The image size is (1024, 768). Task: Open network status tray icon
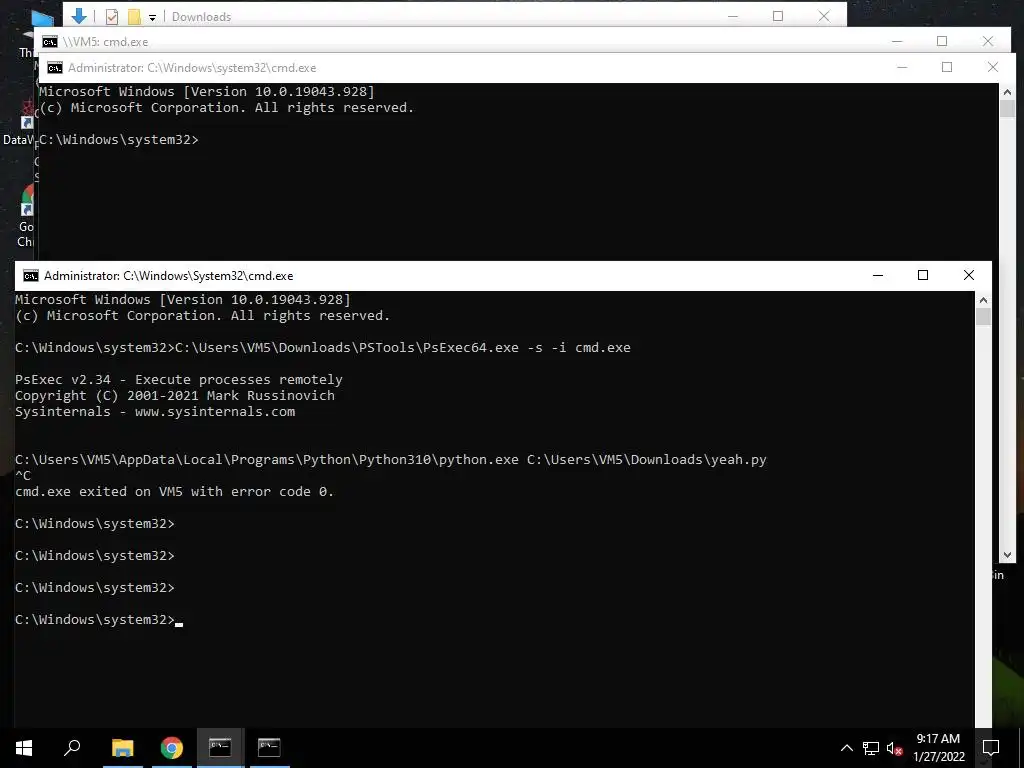tap(871, 748)
